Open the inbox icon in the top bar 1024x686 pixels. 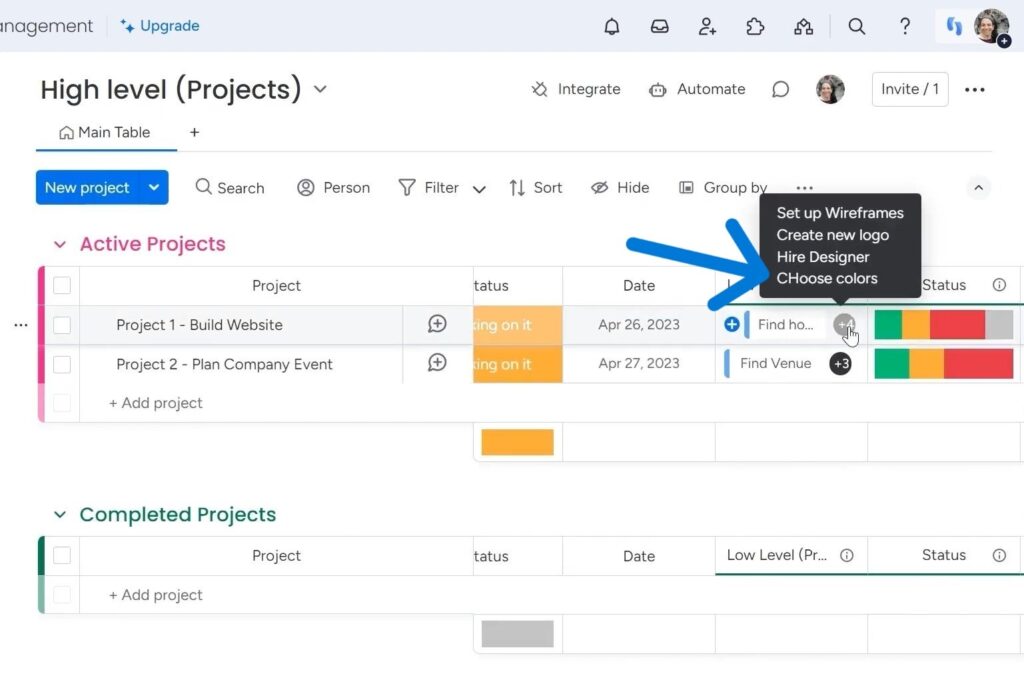(x=659, y=26)
